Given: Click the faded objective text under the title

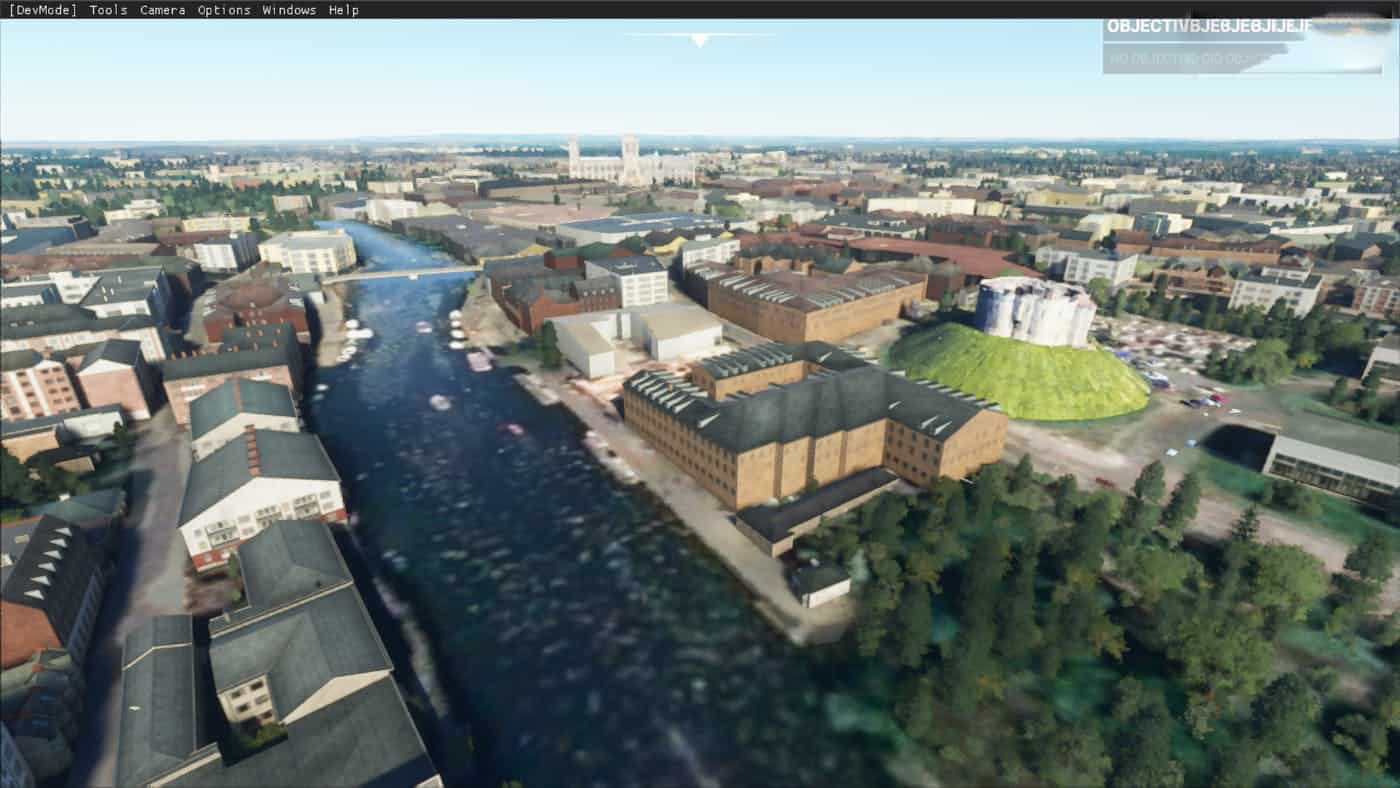Looking at the screenshot, I should pos(1190,59).
